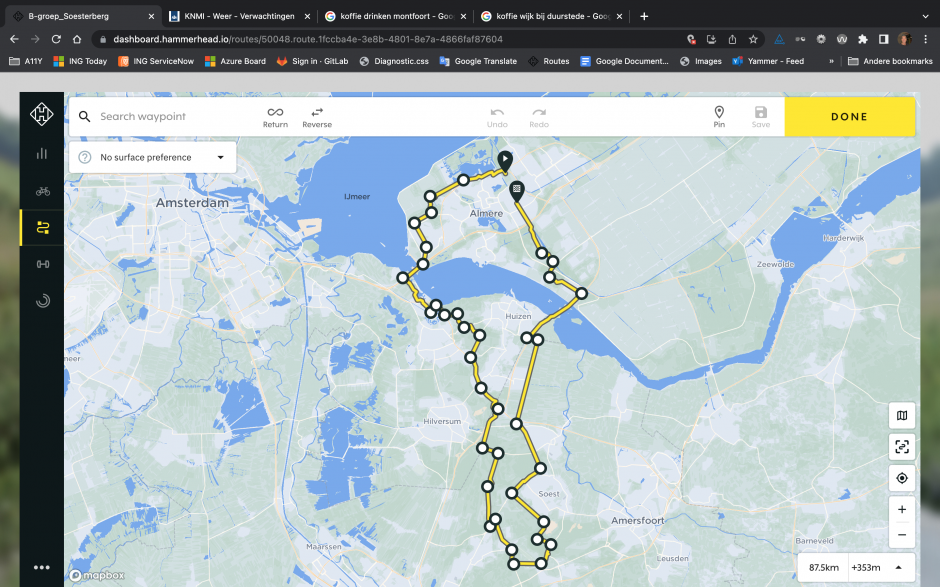940x587 pixels.
Task: Click the yellow DONE button
Action: pyautogui.click(x=849, y=116)
